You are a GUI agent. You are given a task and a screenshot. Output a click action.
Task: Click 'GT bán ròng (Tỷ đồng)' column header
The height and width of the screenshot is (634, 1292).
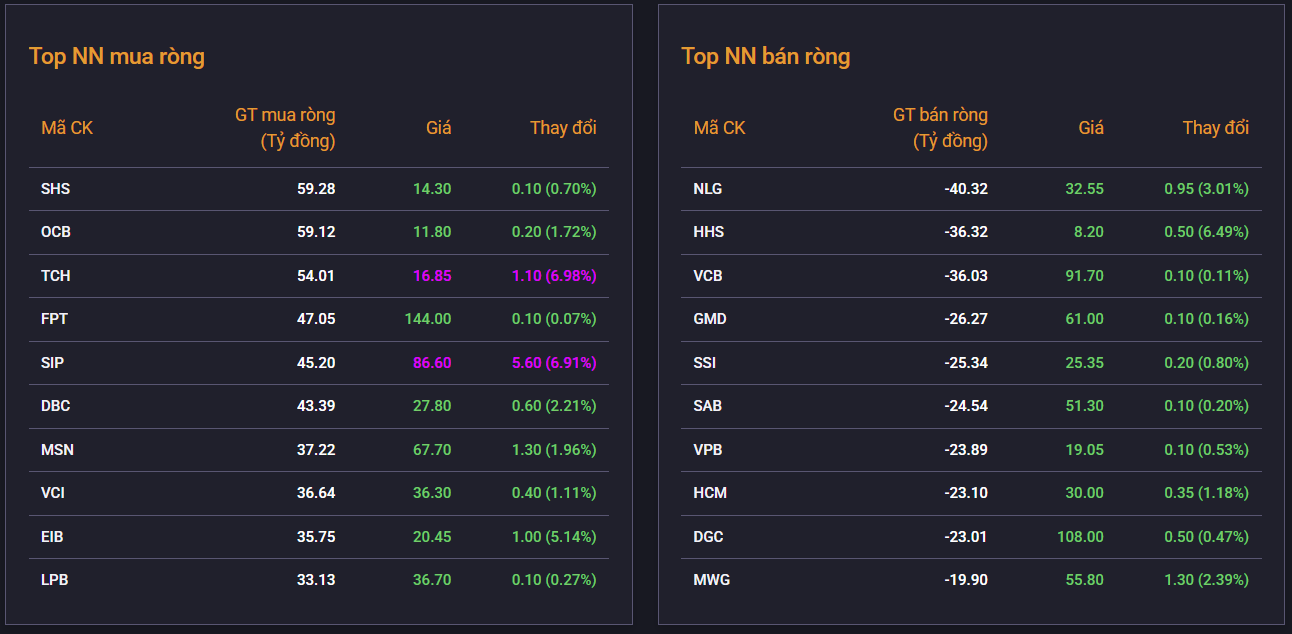(x=940, y=128)
